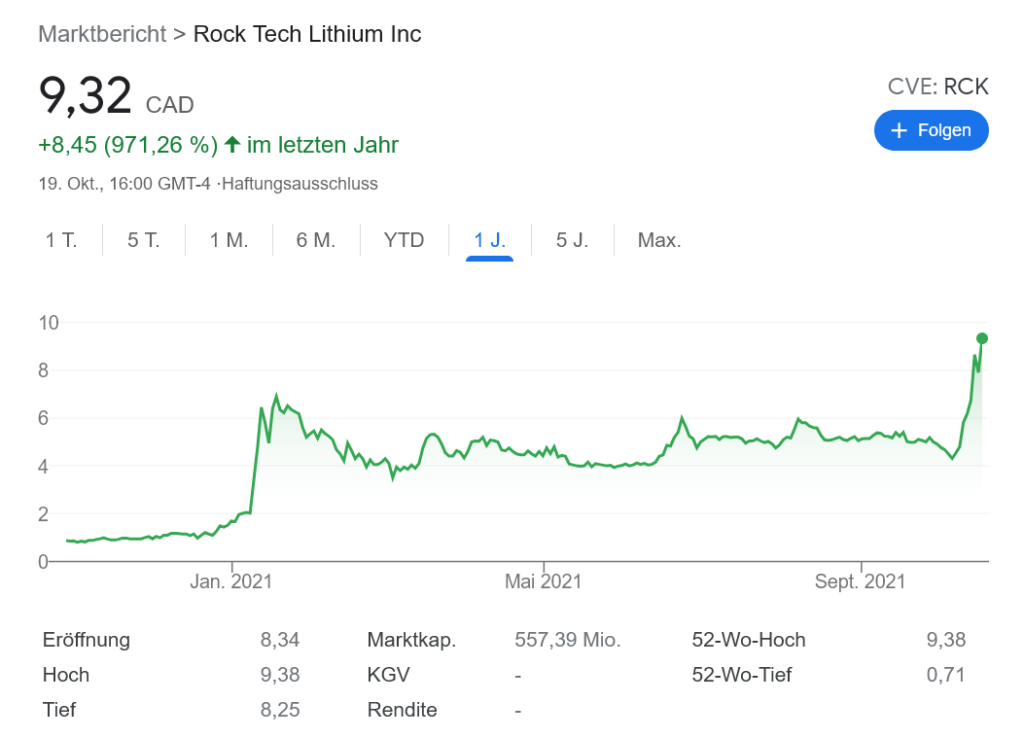Switch to the YTD range tab
Image resolution: width=1024 pixels, height=738 pixels.
[404, 240]
